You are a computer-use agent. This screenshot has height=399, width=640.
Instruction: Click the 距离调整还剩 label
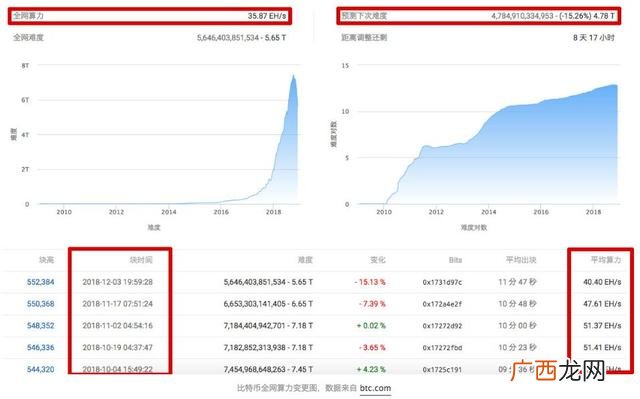[364, 38]
